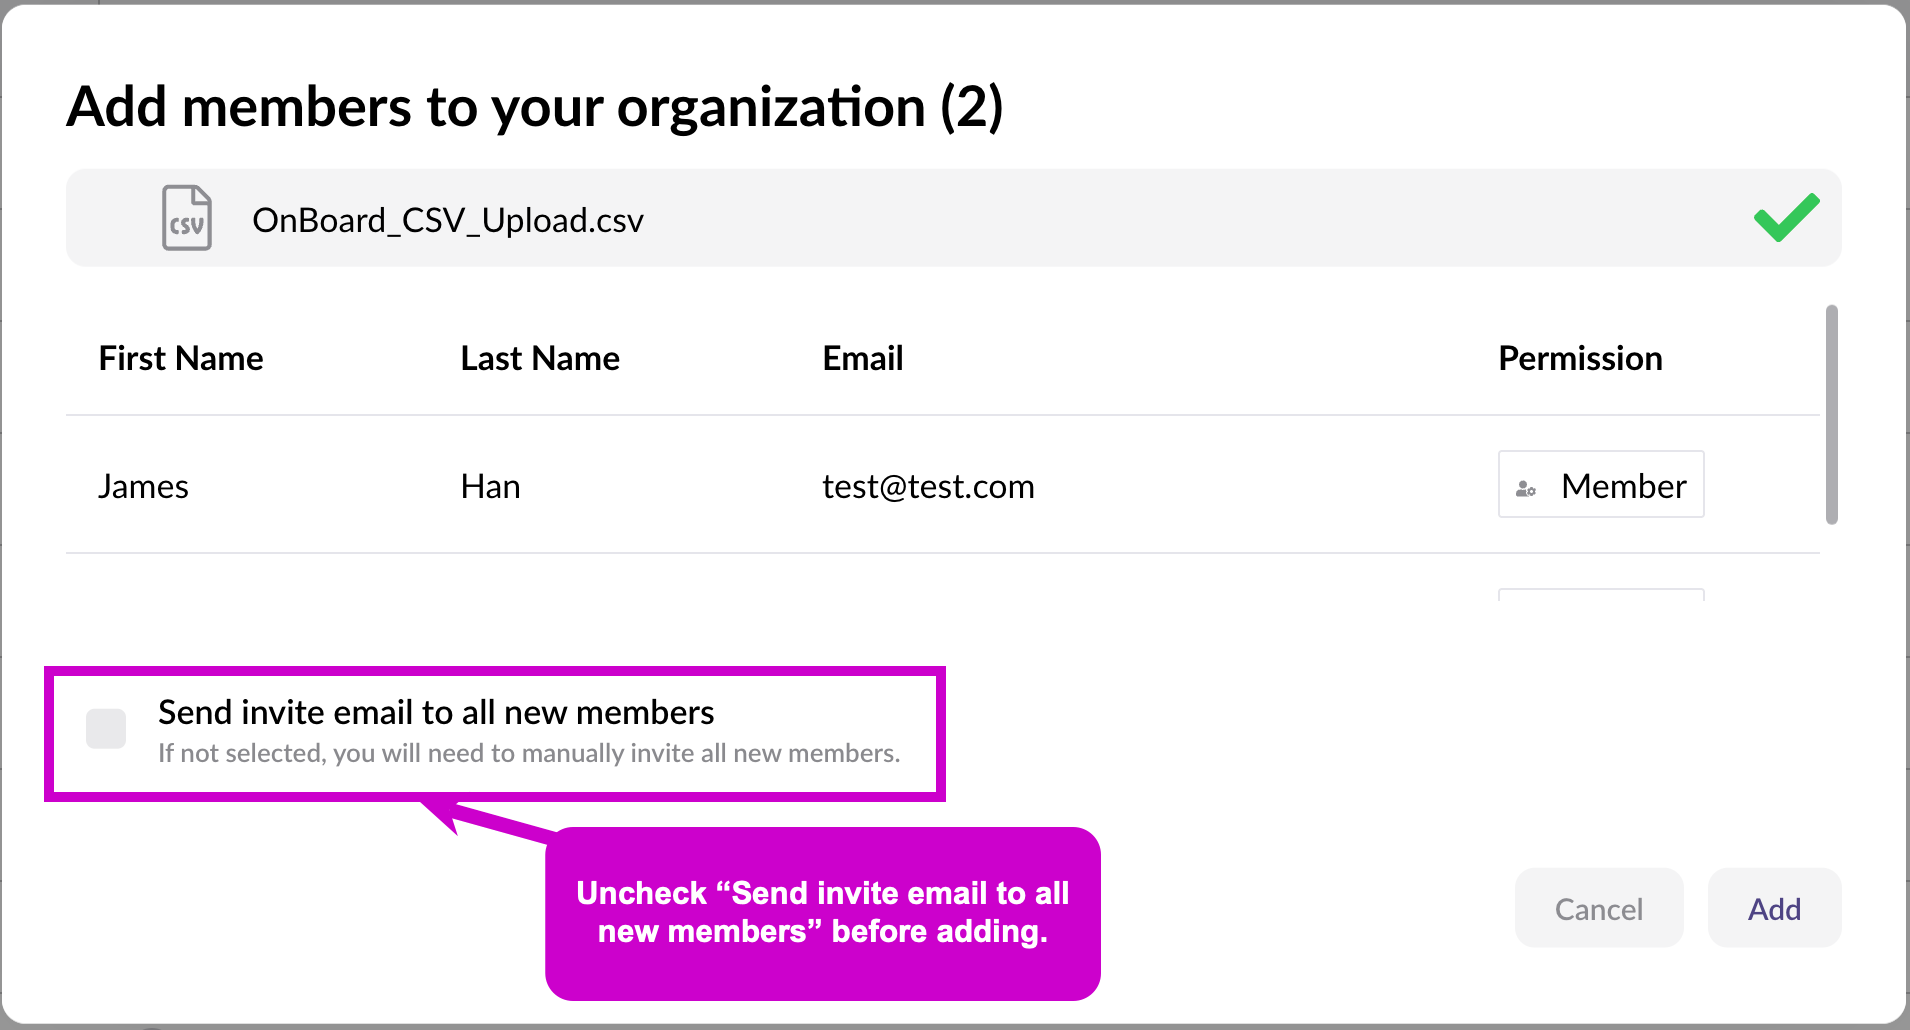Click the member list vertical scrollbar
Screen dimensions: 1910x1030
point(1831,414)
